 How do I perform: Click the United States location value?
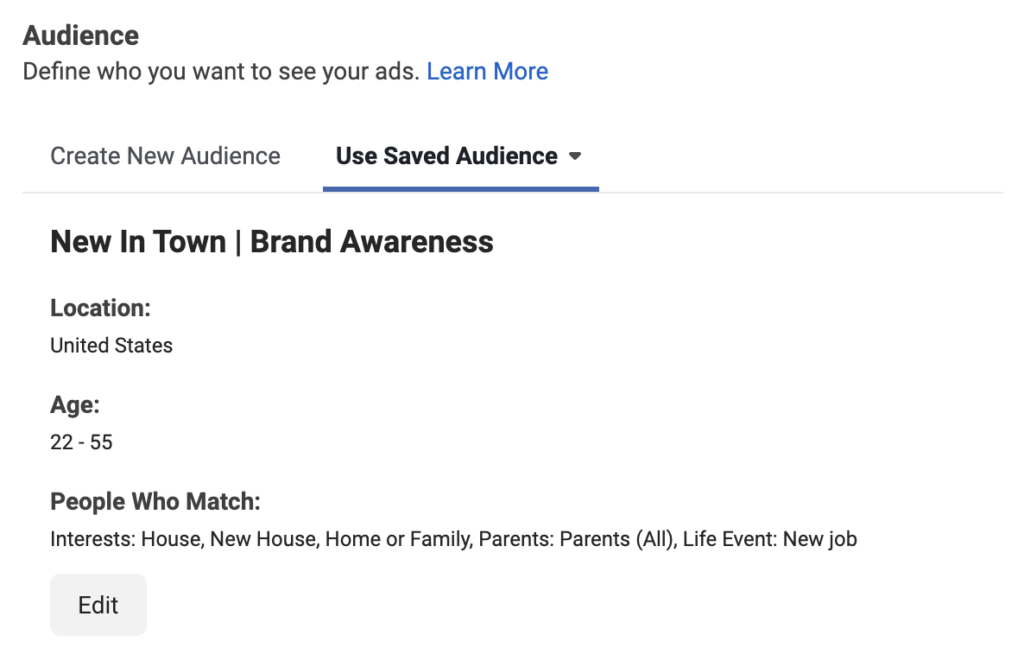[112, 346]
